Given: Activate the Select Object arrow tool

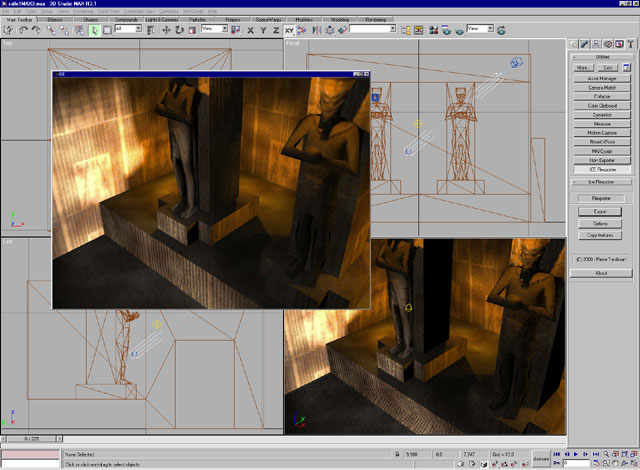Looking at the screenshot, I should 94,30.
